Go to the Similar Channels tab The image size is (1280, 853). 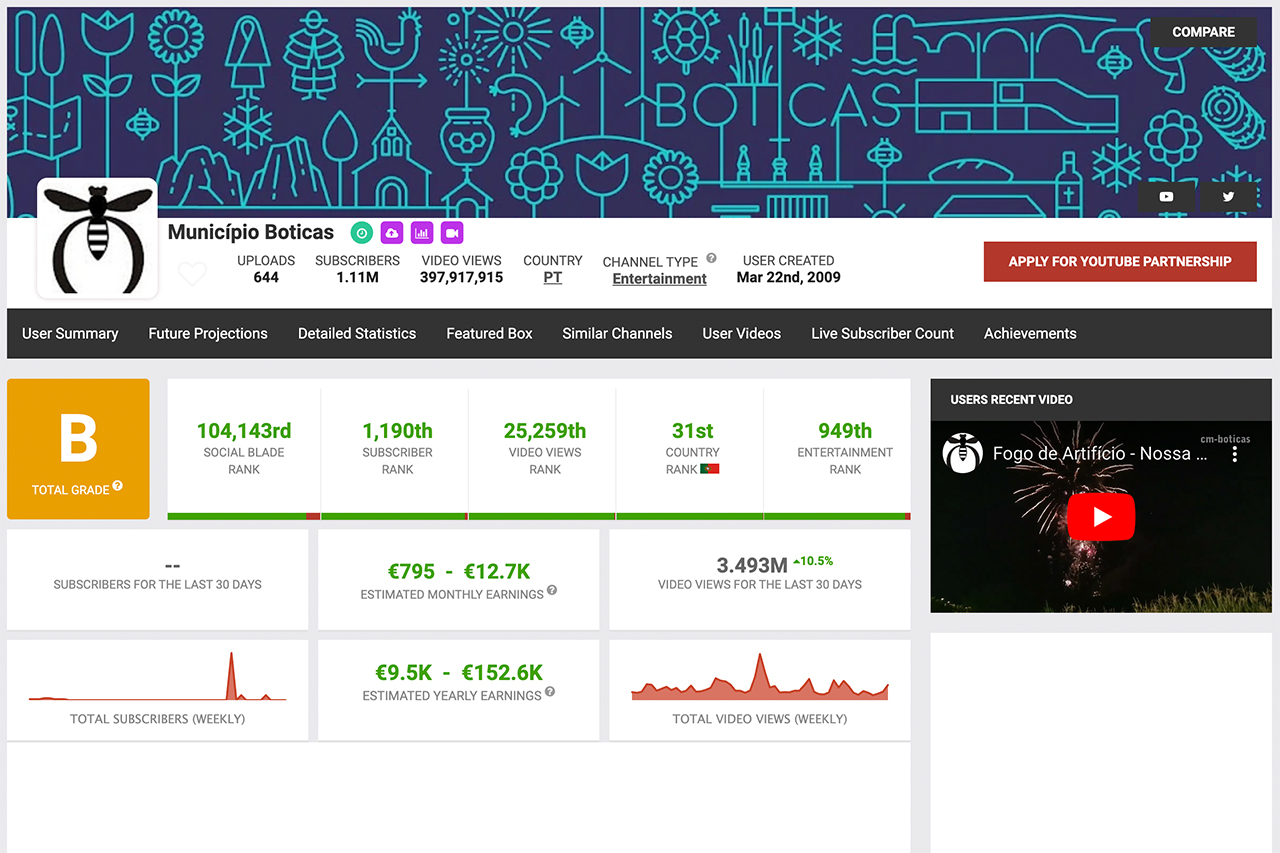point(617,334)
